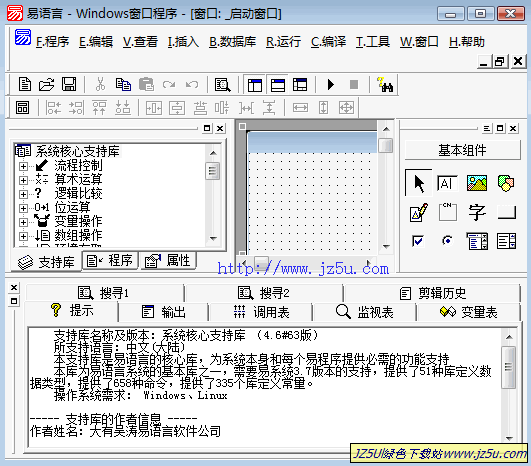The height and width of the screenshot is (466, 531).
Task: Open the C.编译 menu
Action: 328,42
